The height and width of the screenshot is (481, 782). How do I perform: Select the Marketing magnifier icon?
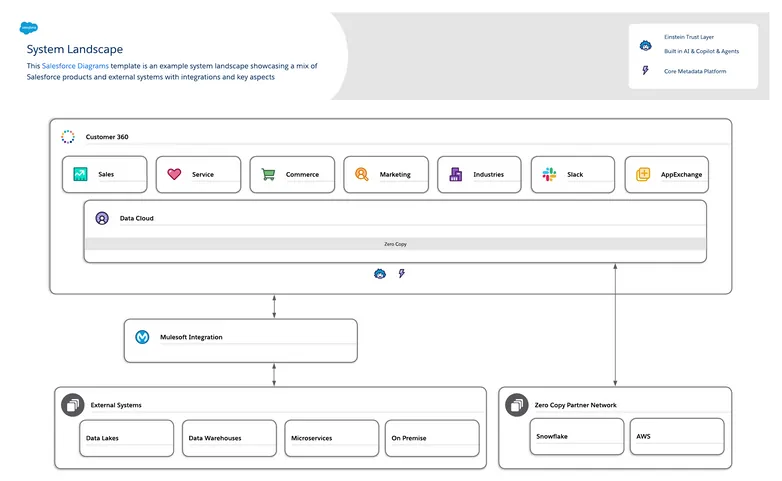(x=362, y=174)
